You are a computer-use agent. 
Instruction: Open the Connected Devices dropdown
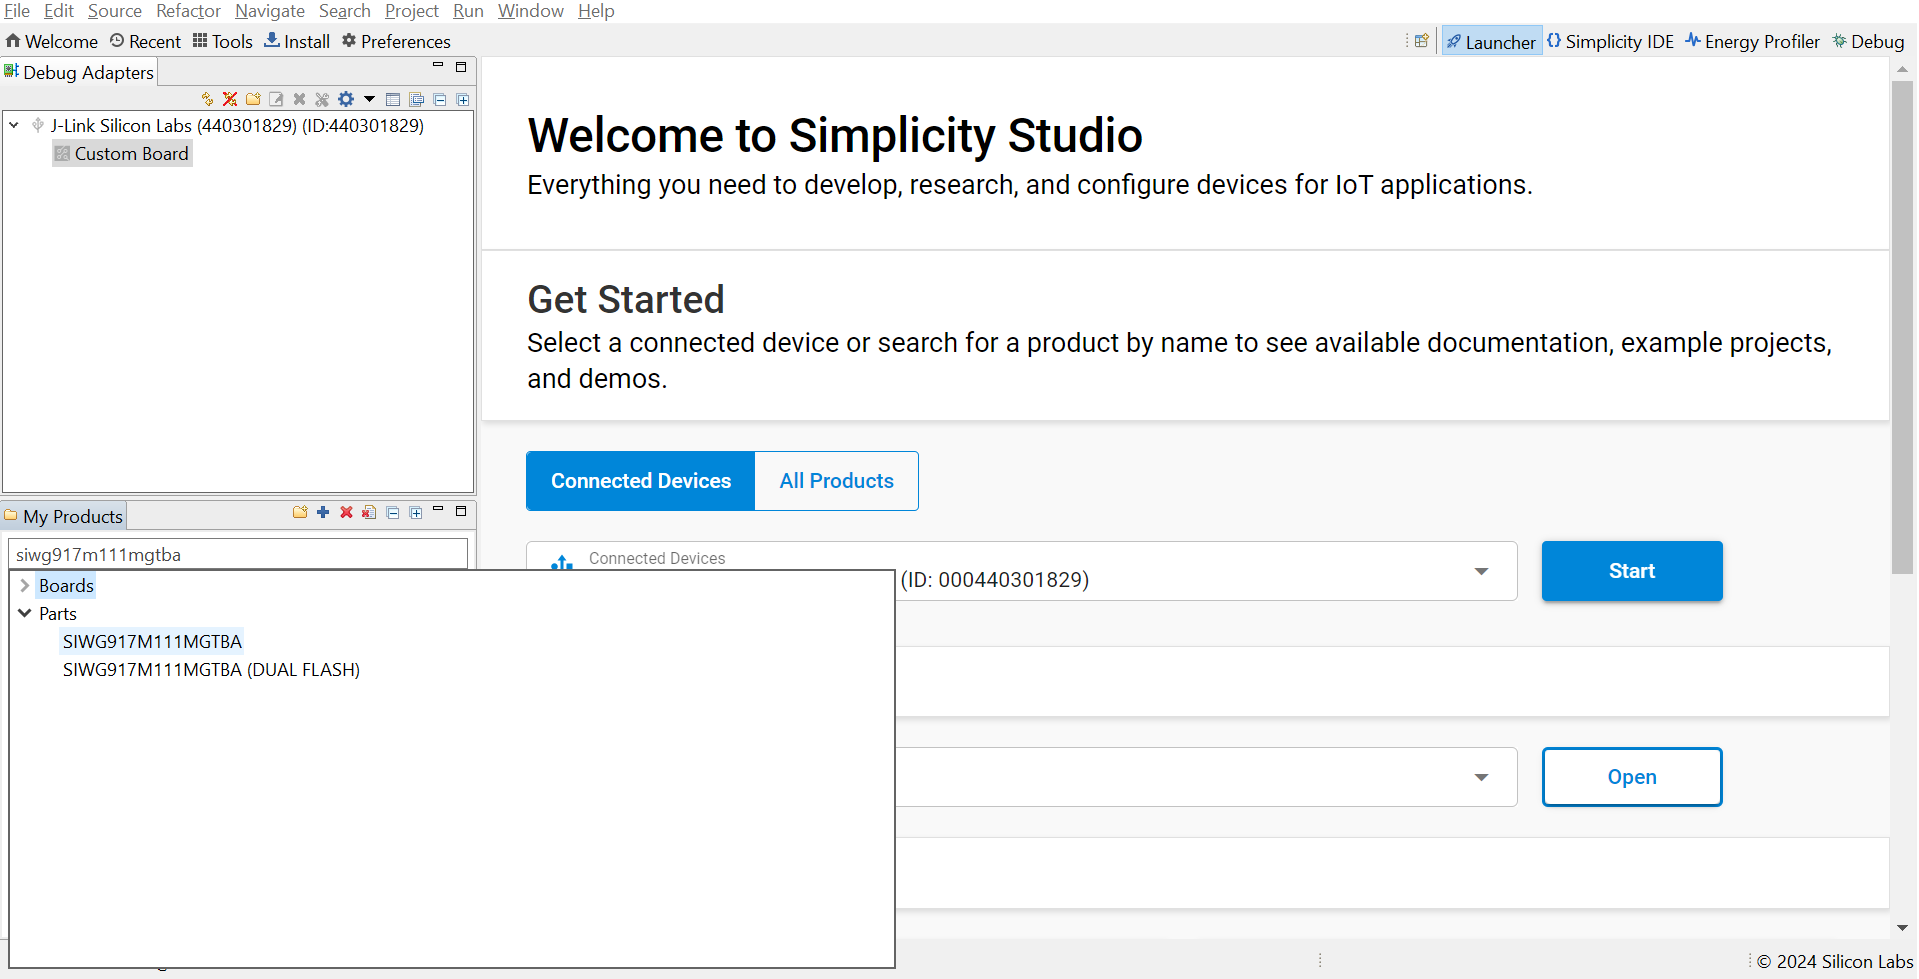tap(1481, 571)
